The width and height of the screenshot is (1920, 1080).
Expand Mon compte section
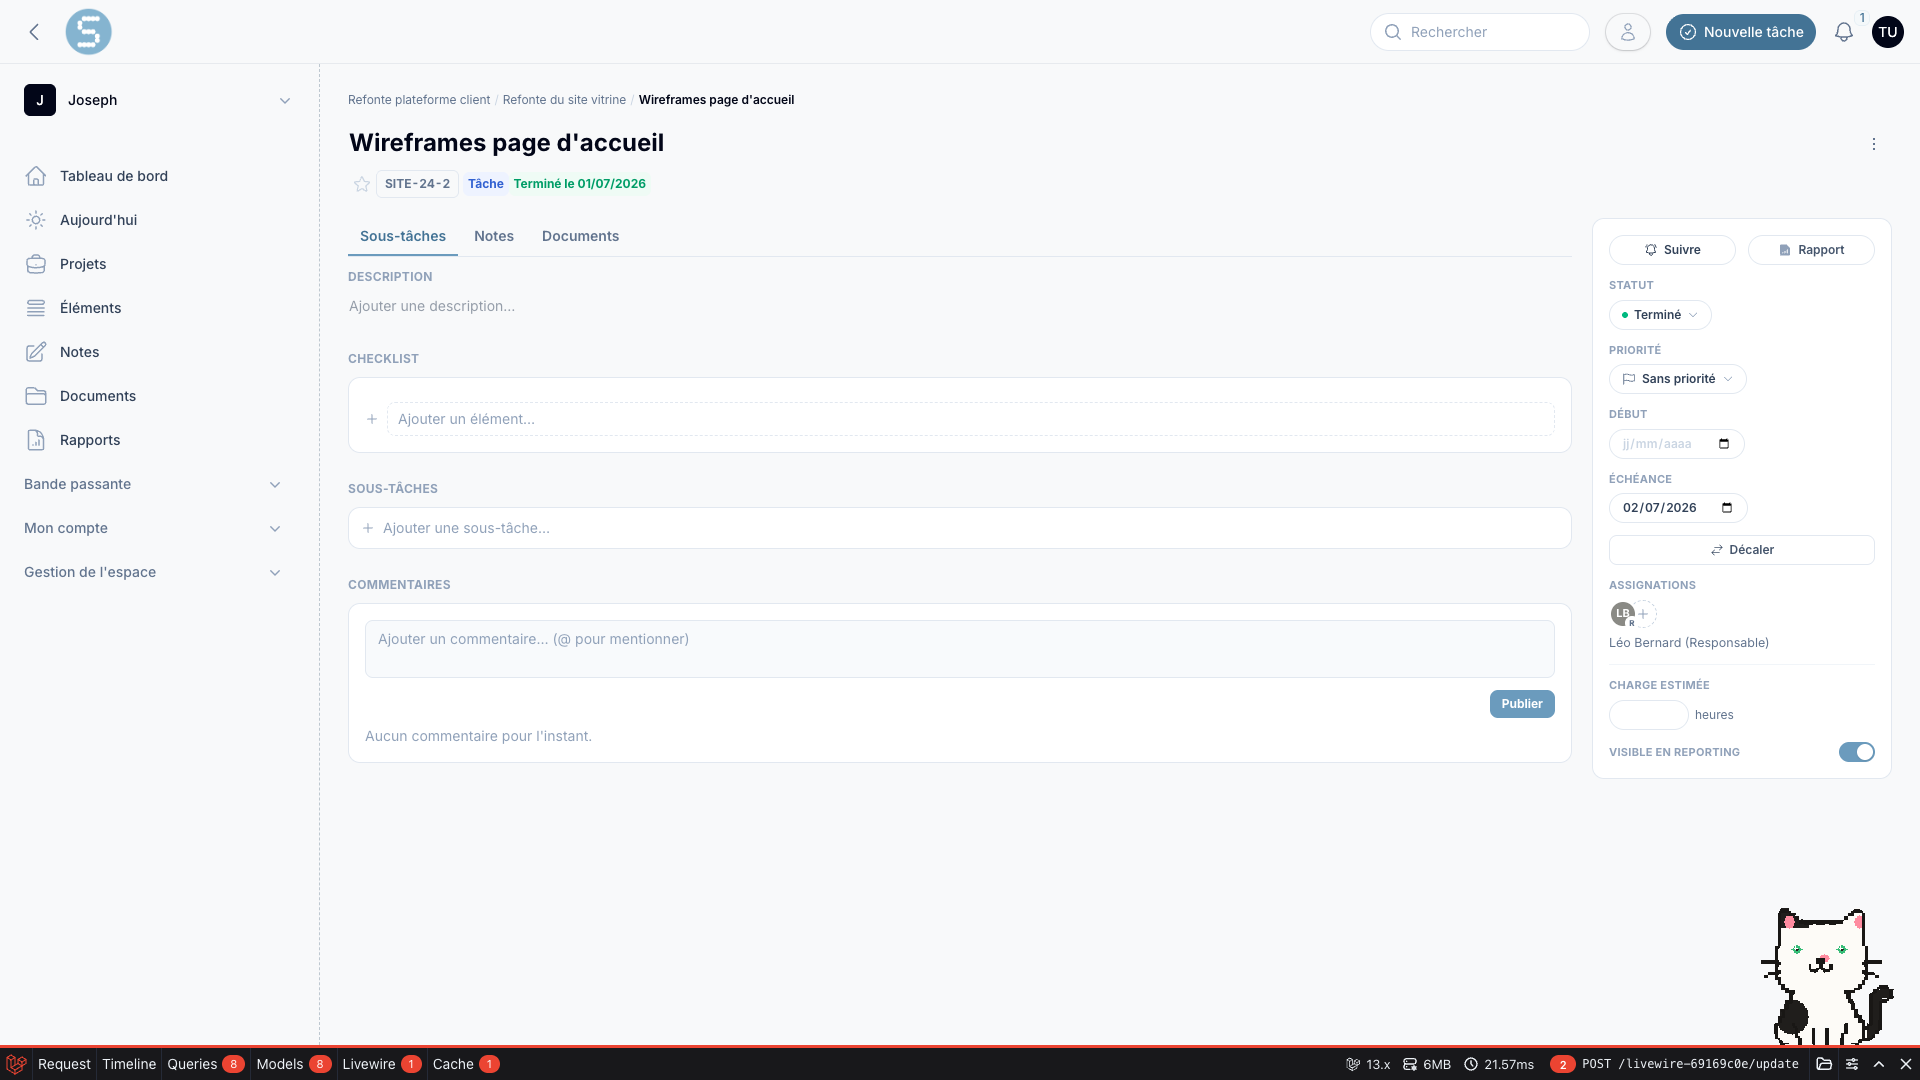coord(152,528)
